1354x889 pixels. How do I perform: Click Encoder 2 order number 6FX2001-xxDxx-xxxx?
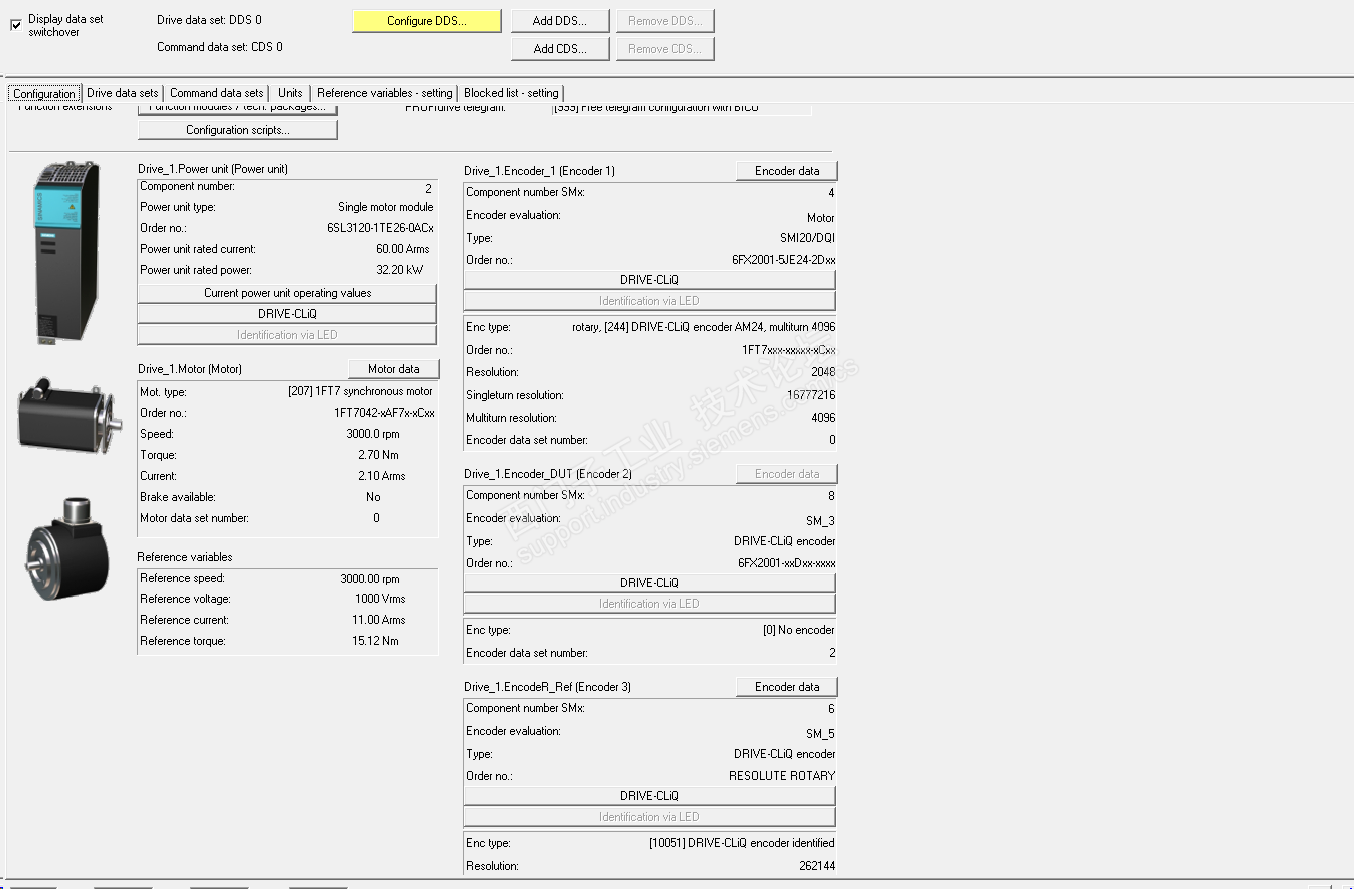[x=787, y=563]
